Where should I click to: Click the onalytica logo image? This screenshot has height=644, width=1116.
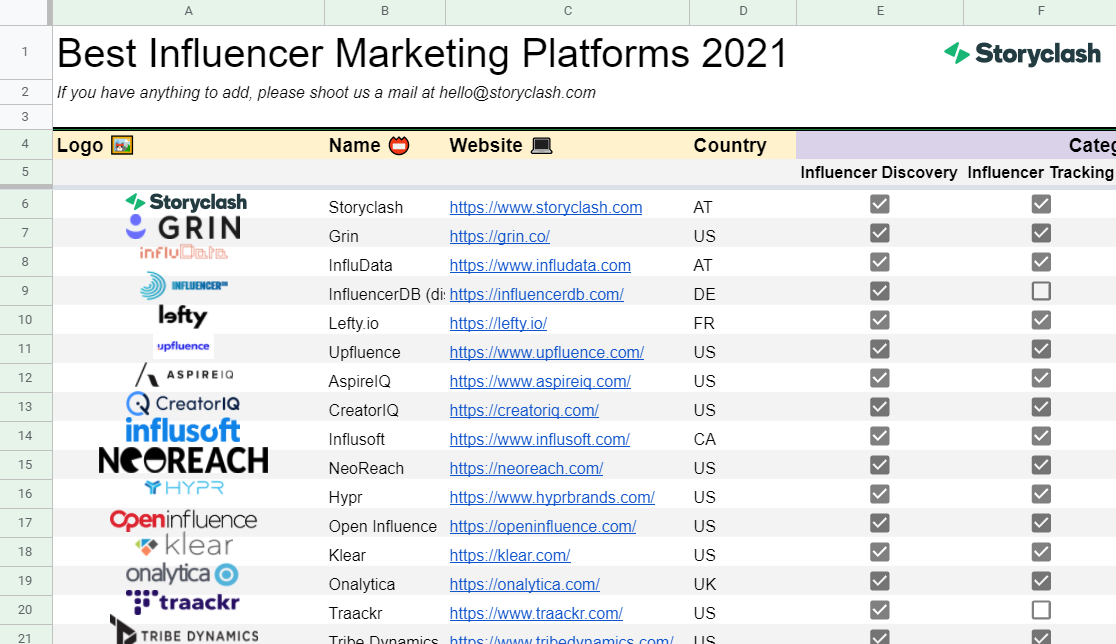[182, 574]
